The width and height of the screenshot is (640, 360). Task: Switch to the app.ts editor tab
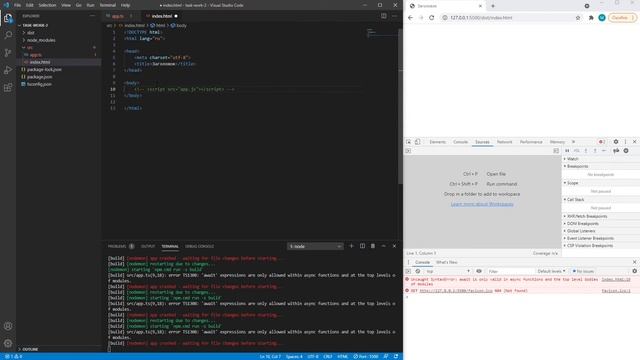(118, 16)
